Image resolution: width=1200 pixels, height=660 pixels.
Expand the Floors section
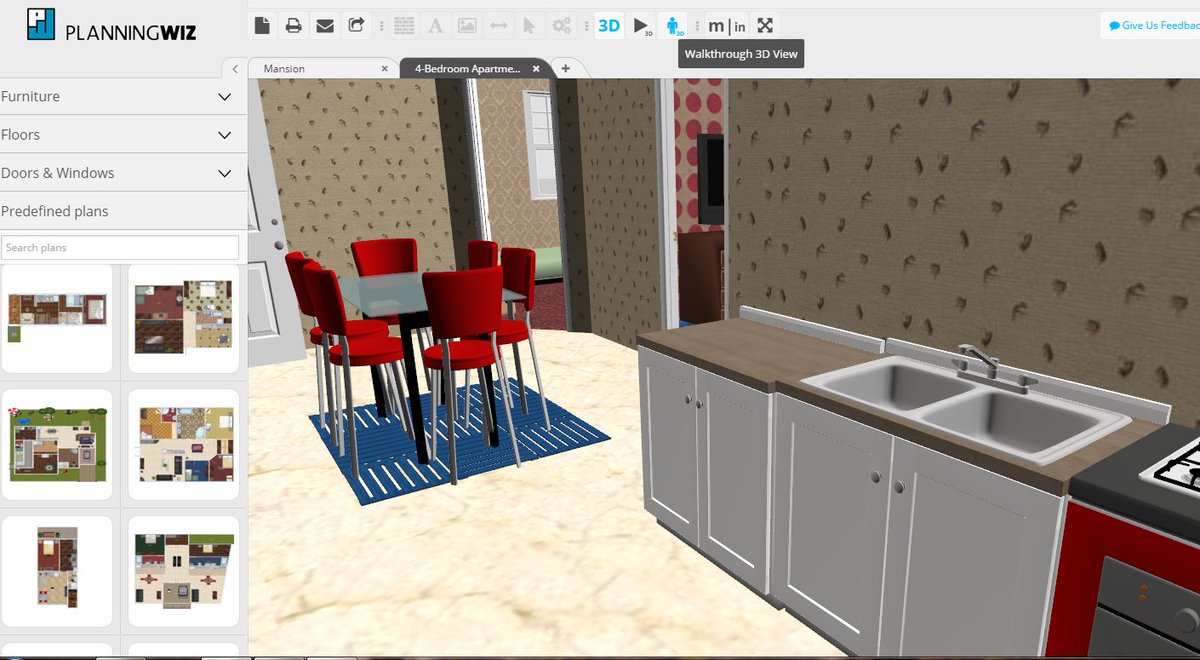point(123,135)
